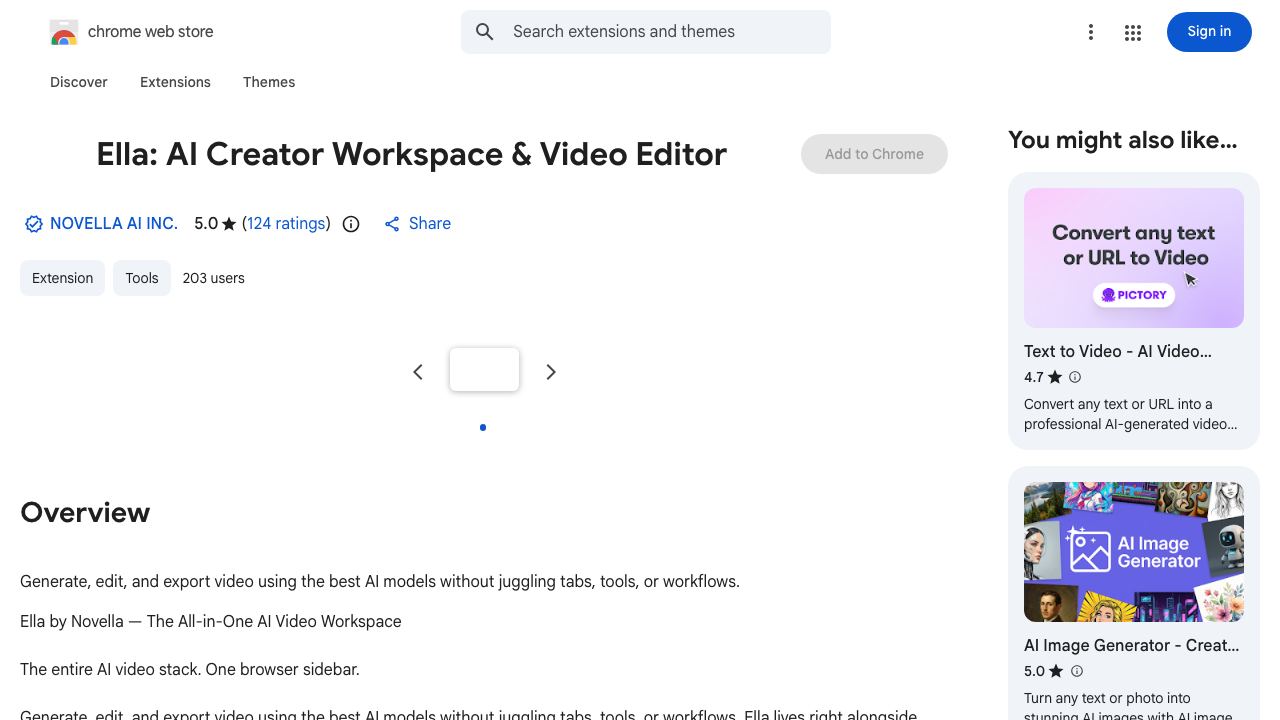Click the "chrome web store" title text

(x=151, y=32)
